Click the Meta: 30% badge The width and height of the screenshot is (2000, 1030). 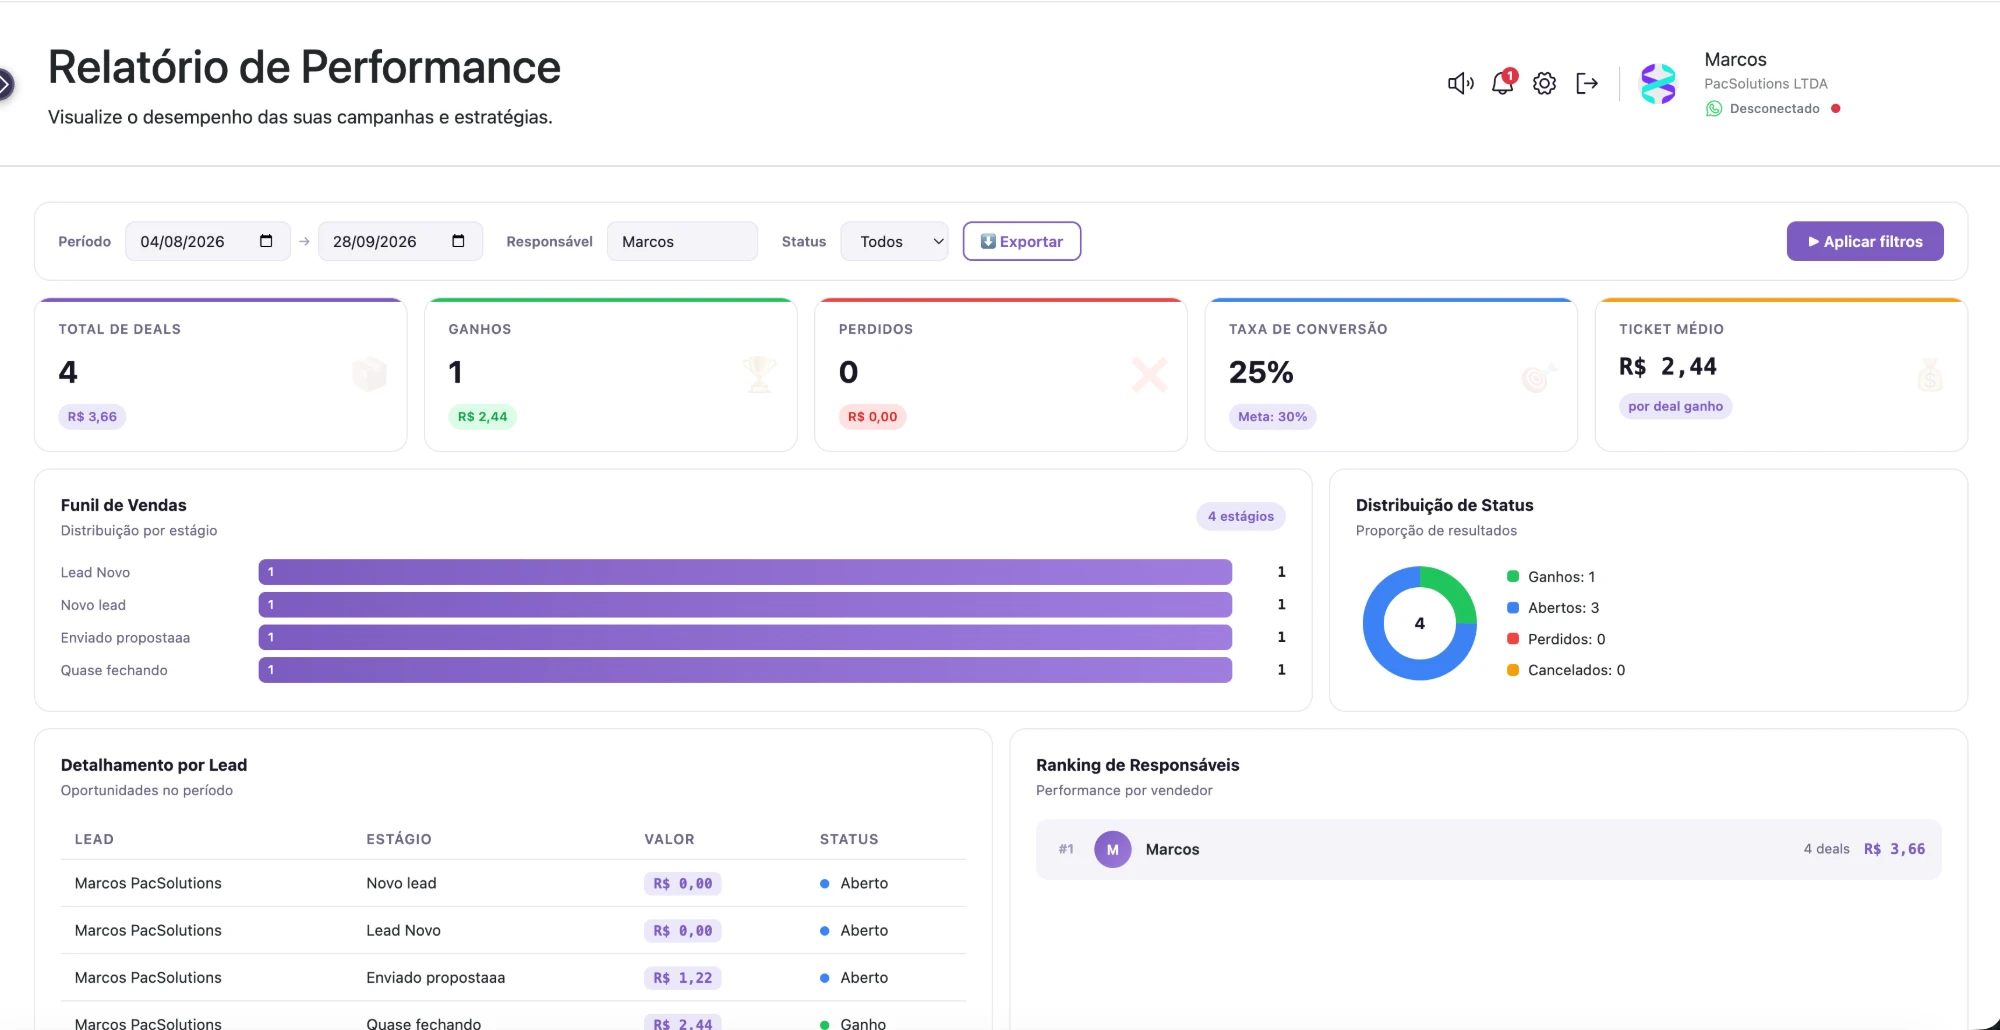(x=1272, y=417)
